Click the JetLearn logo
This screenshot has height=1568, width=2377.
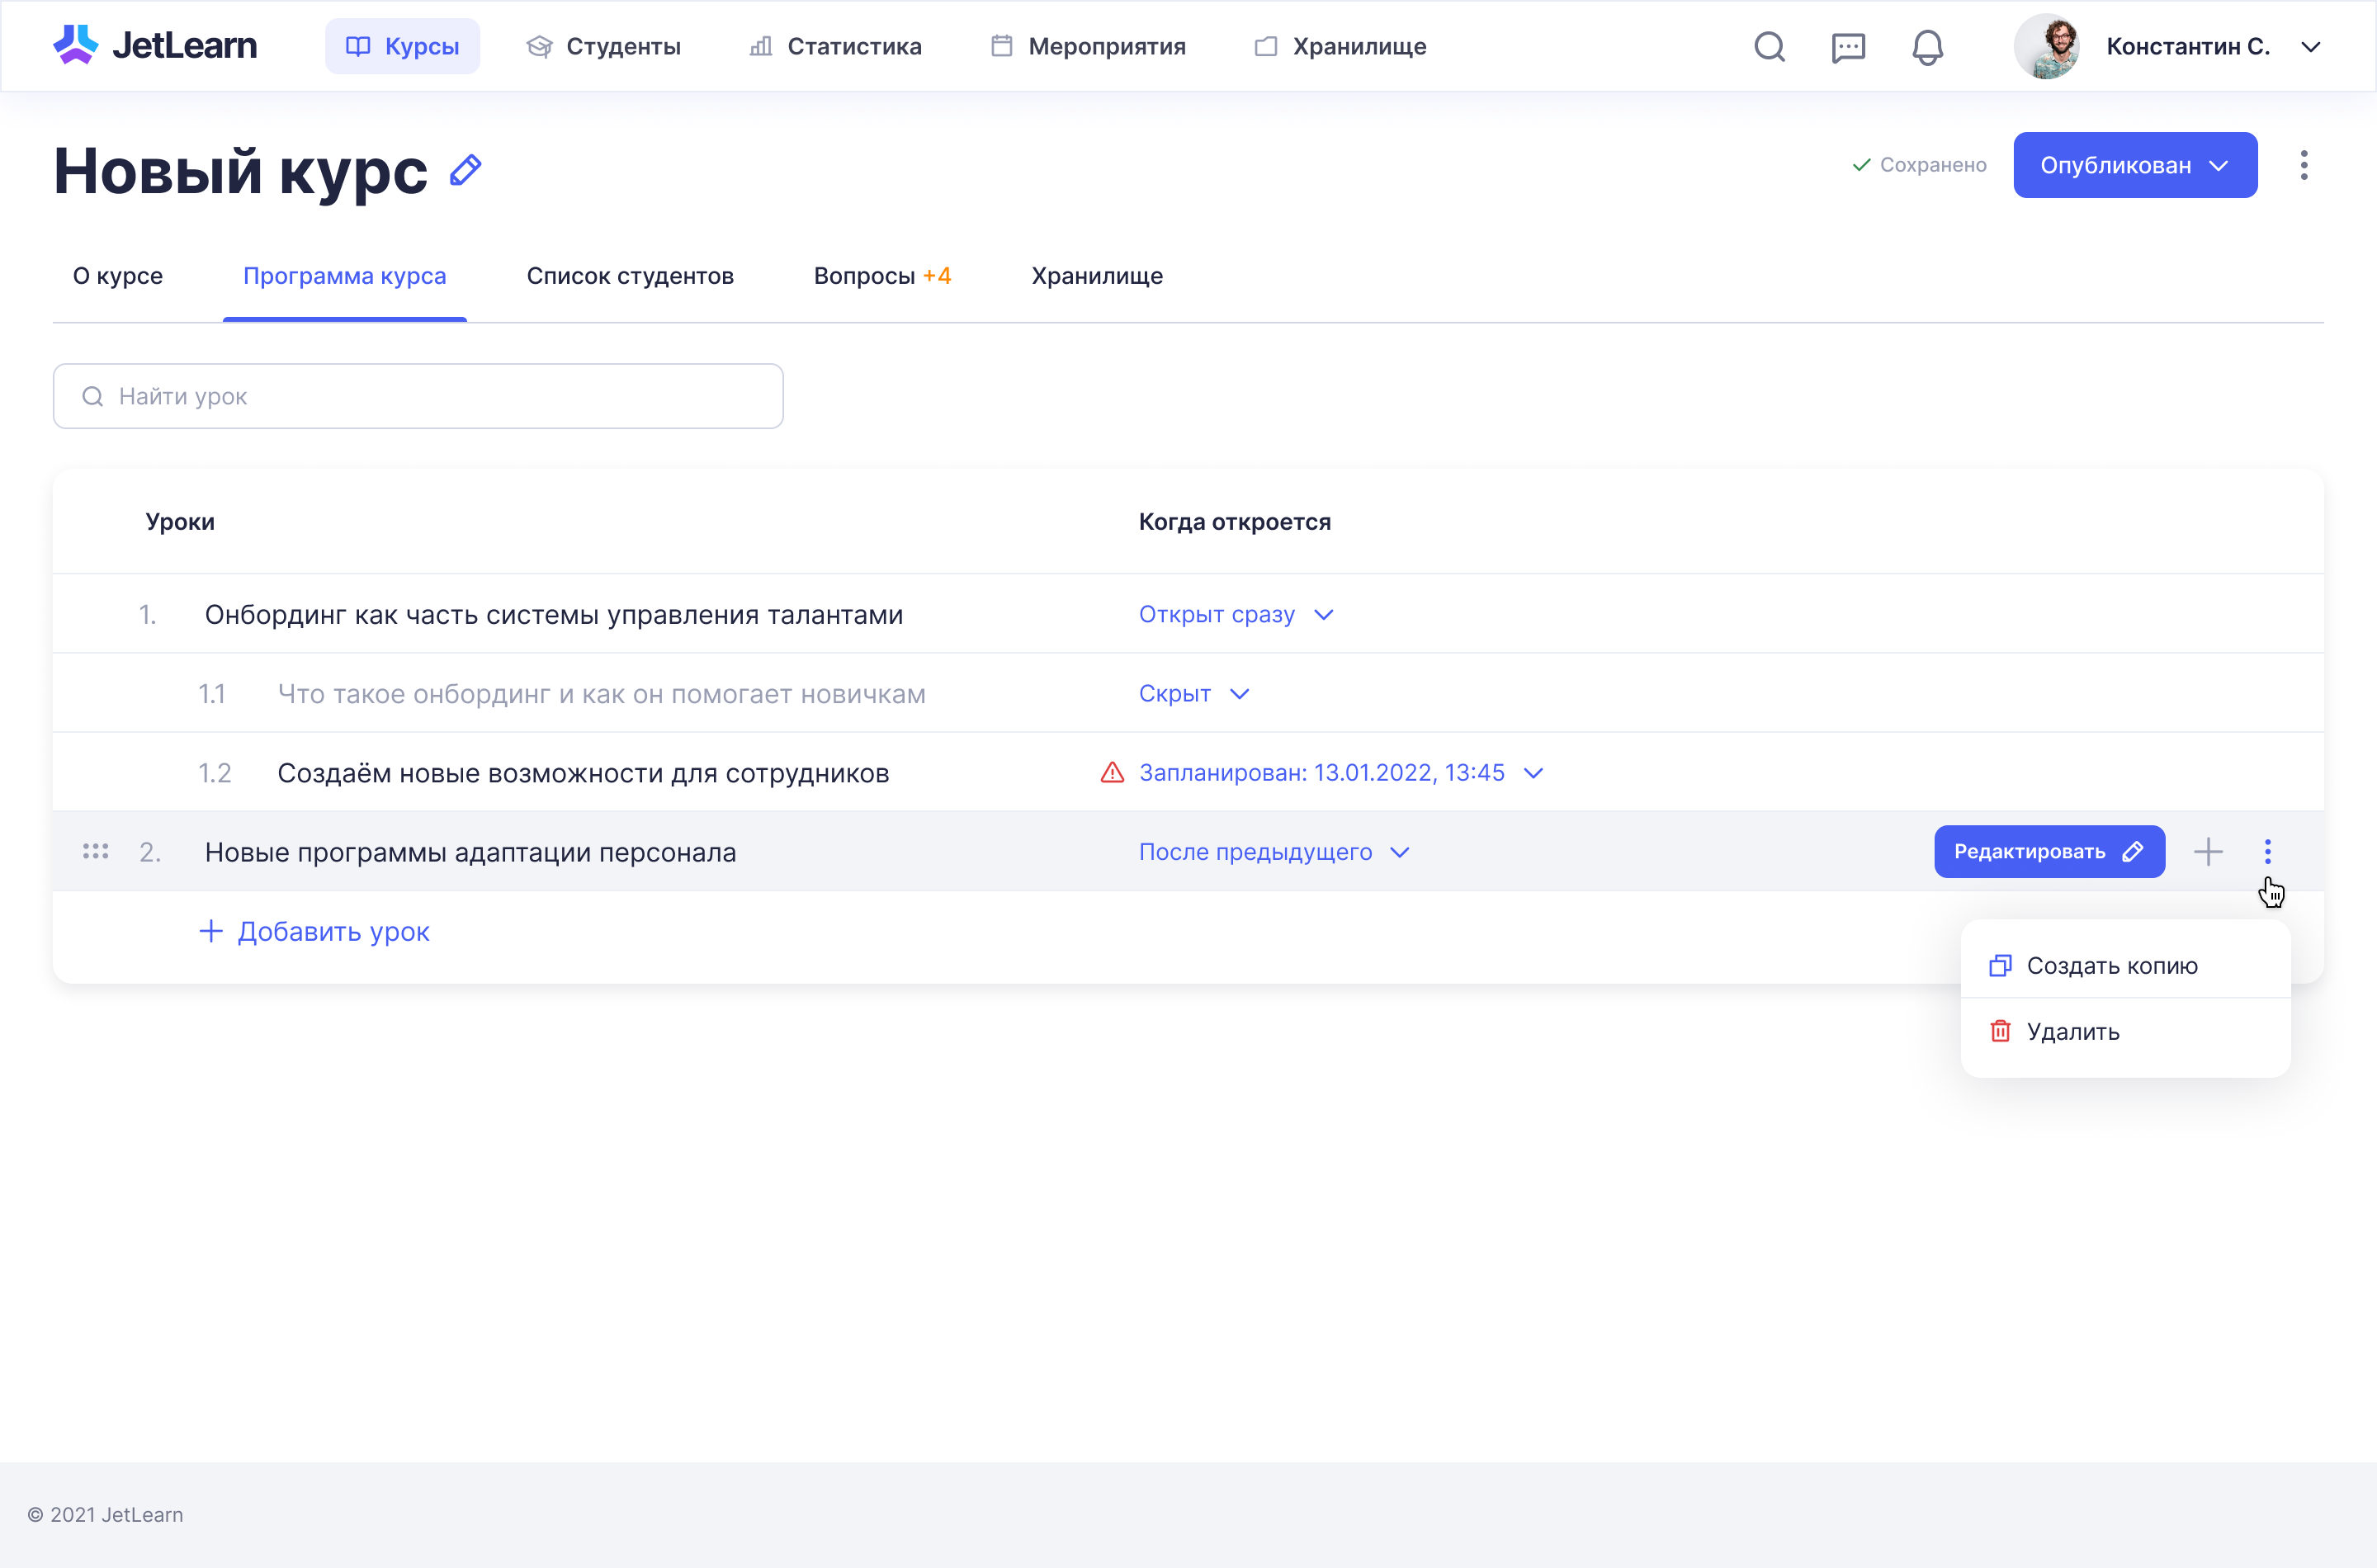(155, 46)
